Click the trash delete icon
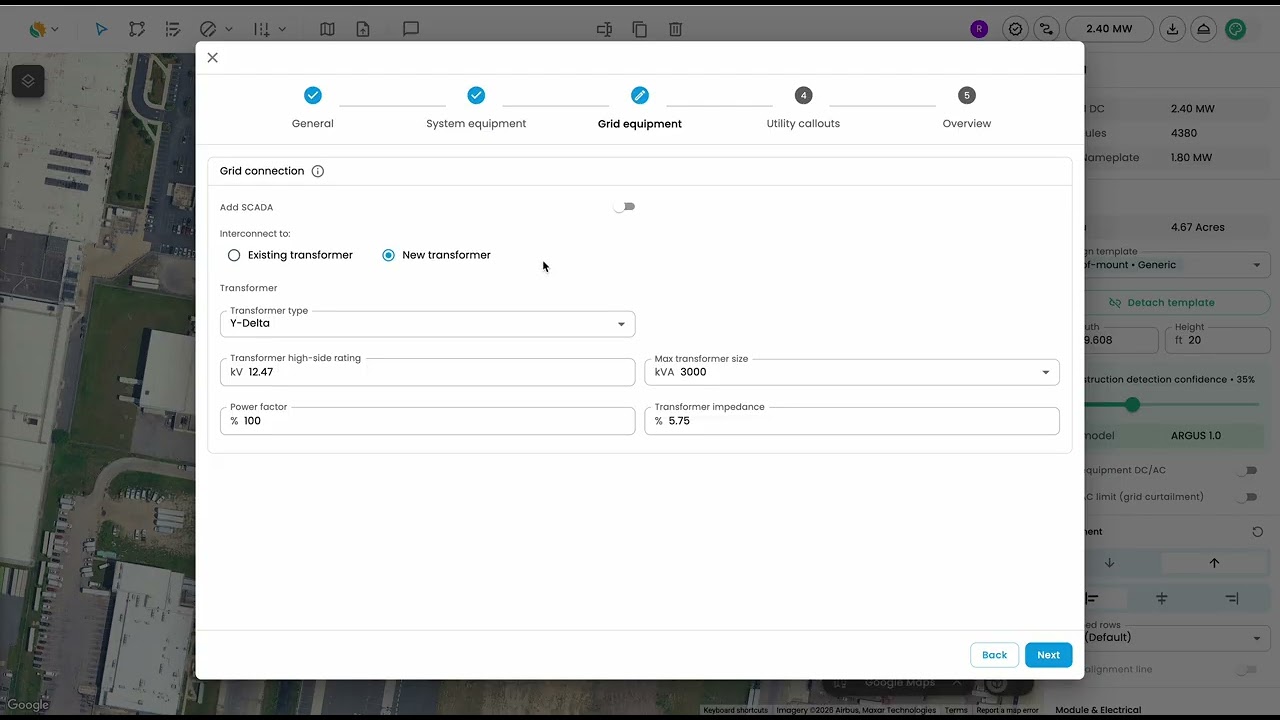The width and height of the screenshot is (1280, 720). point(676,30)
